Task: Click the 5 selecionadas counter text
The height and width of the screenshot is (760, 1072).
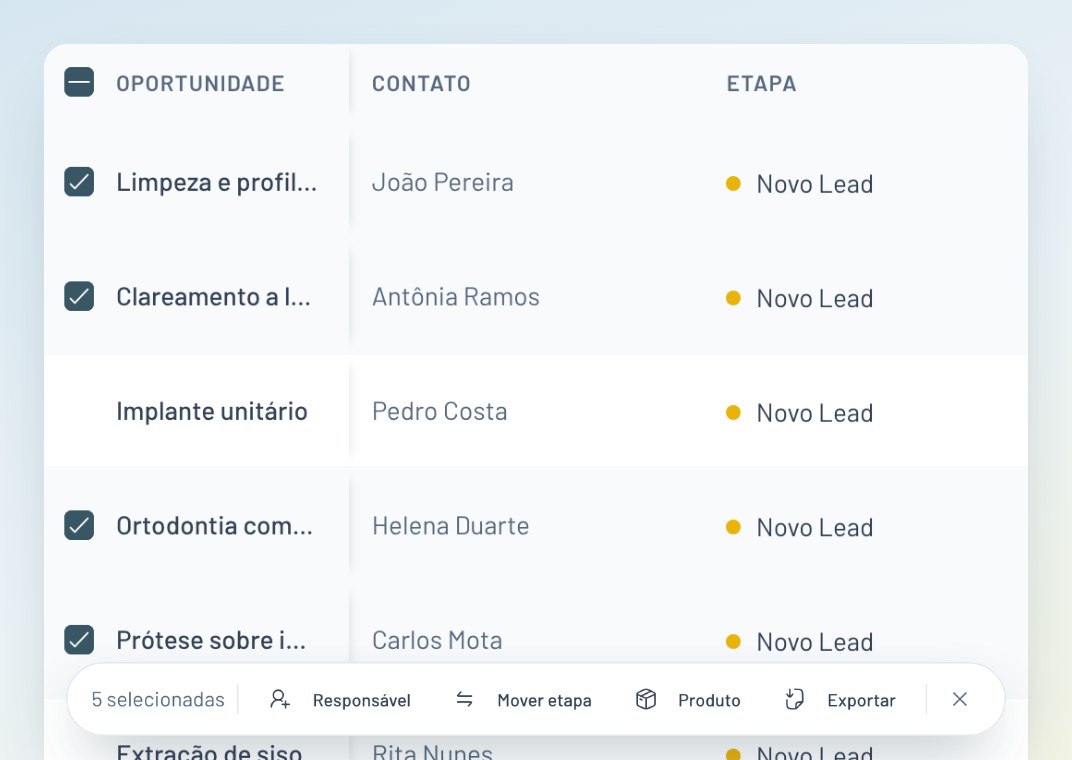Action: pos(158,700)
